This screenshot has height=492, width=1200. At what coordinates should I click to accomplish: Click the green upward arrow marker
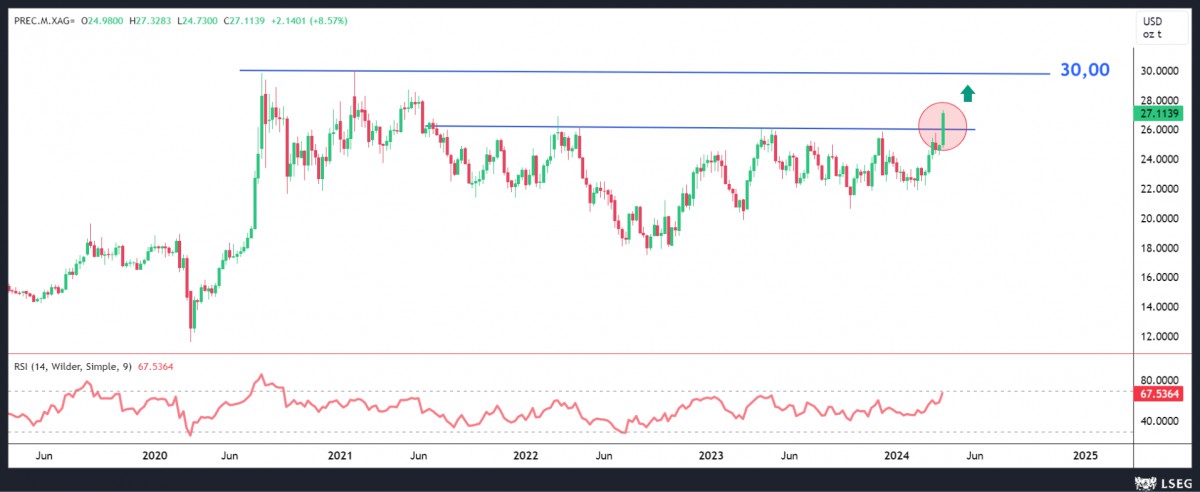(x=968, y=94)
